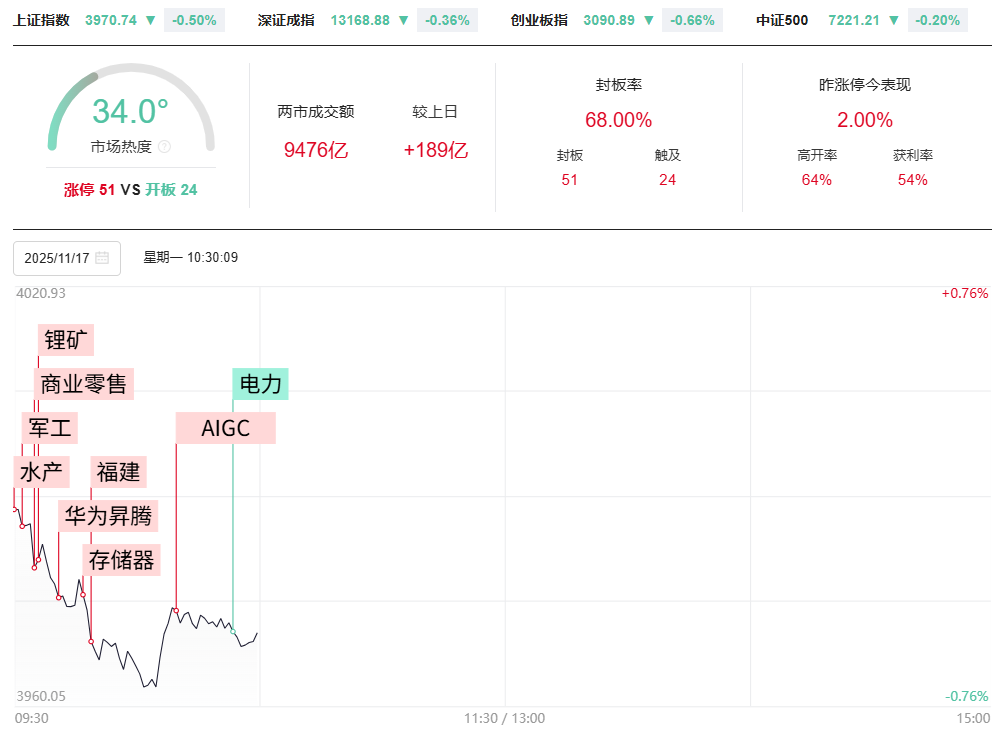
Task: Click the down arrow next to 中证500
Action: (x=894, y=20)
